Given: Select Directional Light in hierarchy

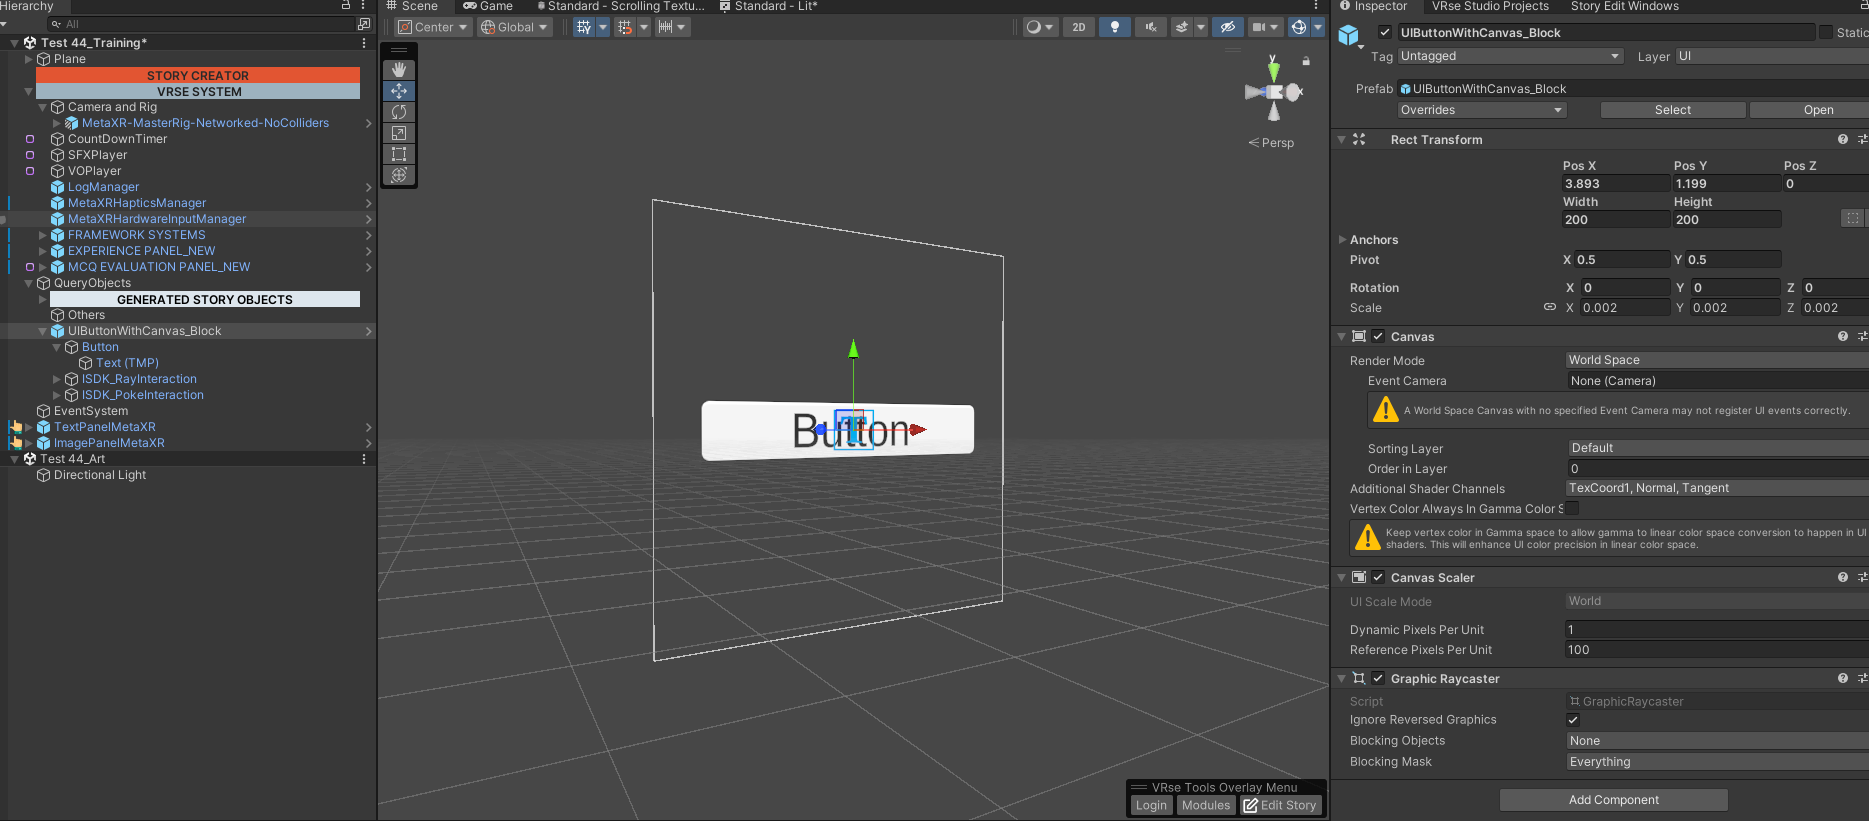Looking at the screenshot, I should pos(100,475).
